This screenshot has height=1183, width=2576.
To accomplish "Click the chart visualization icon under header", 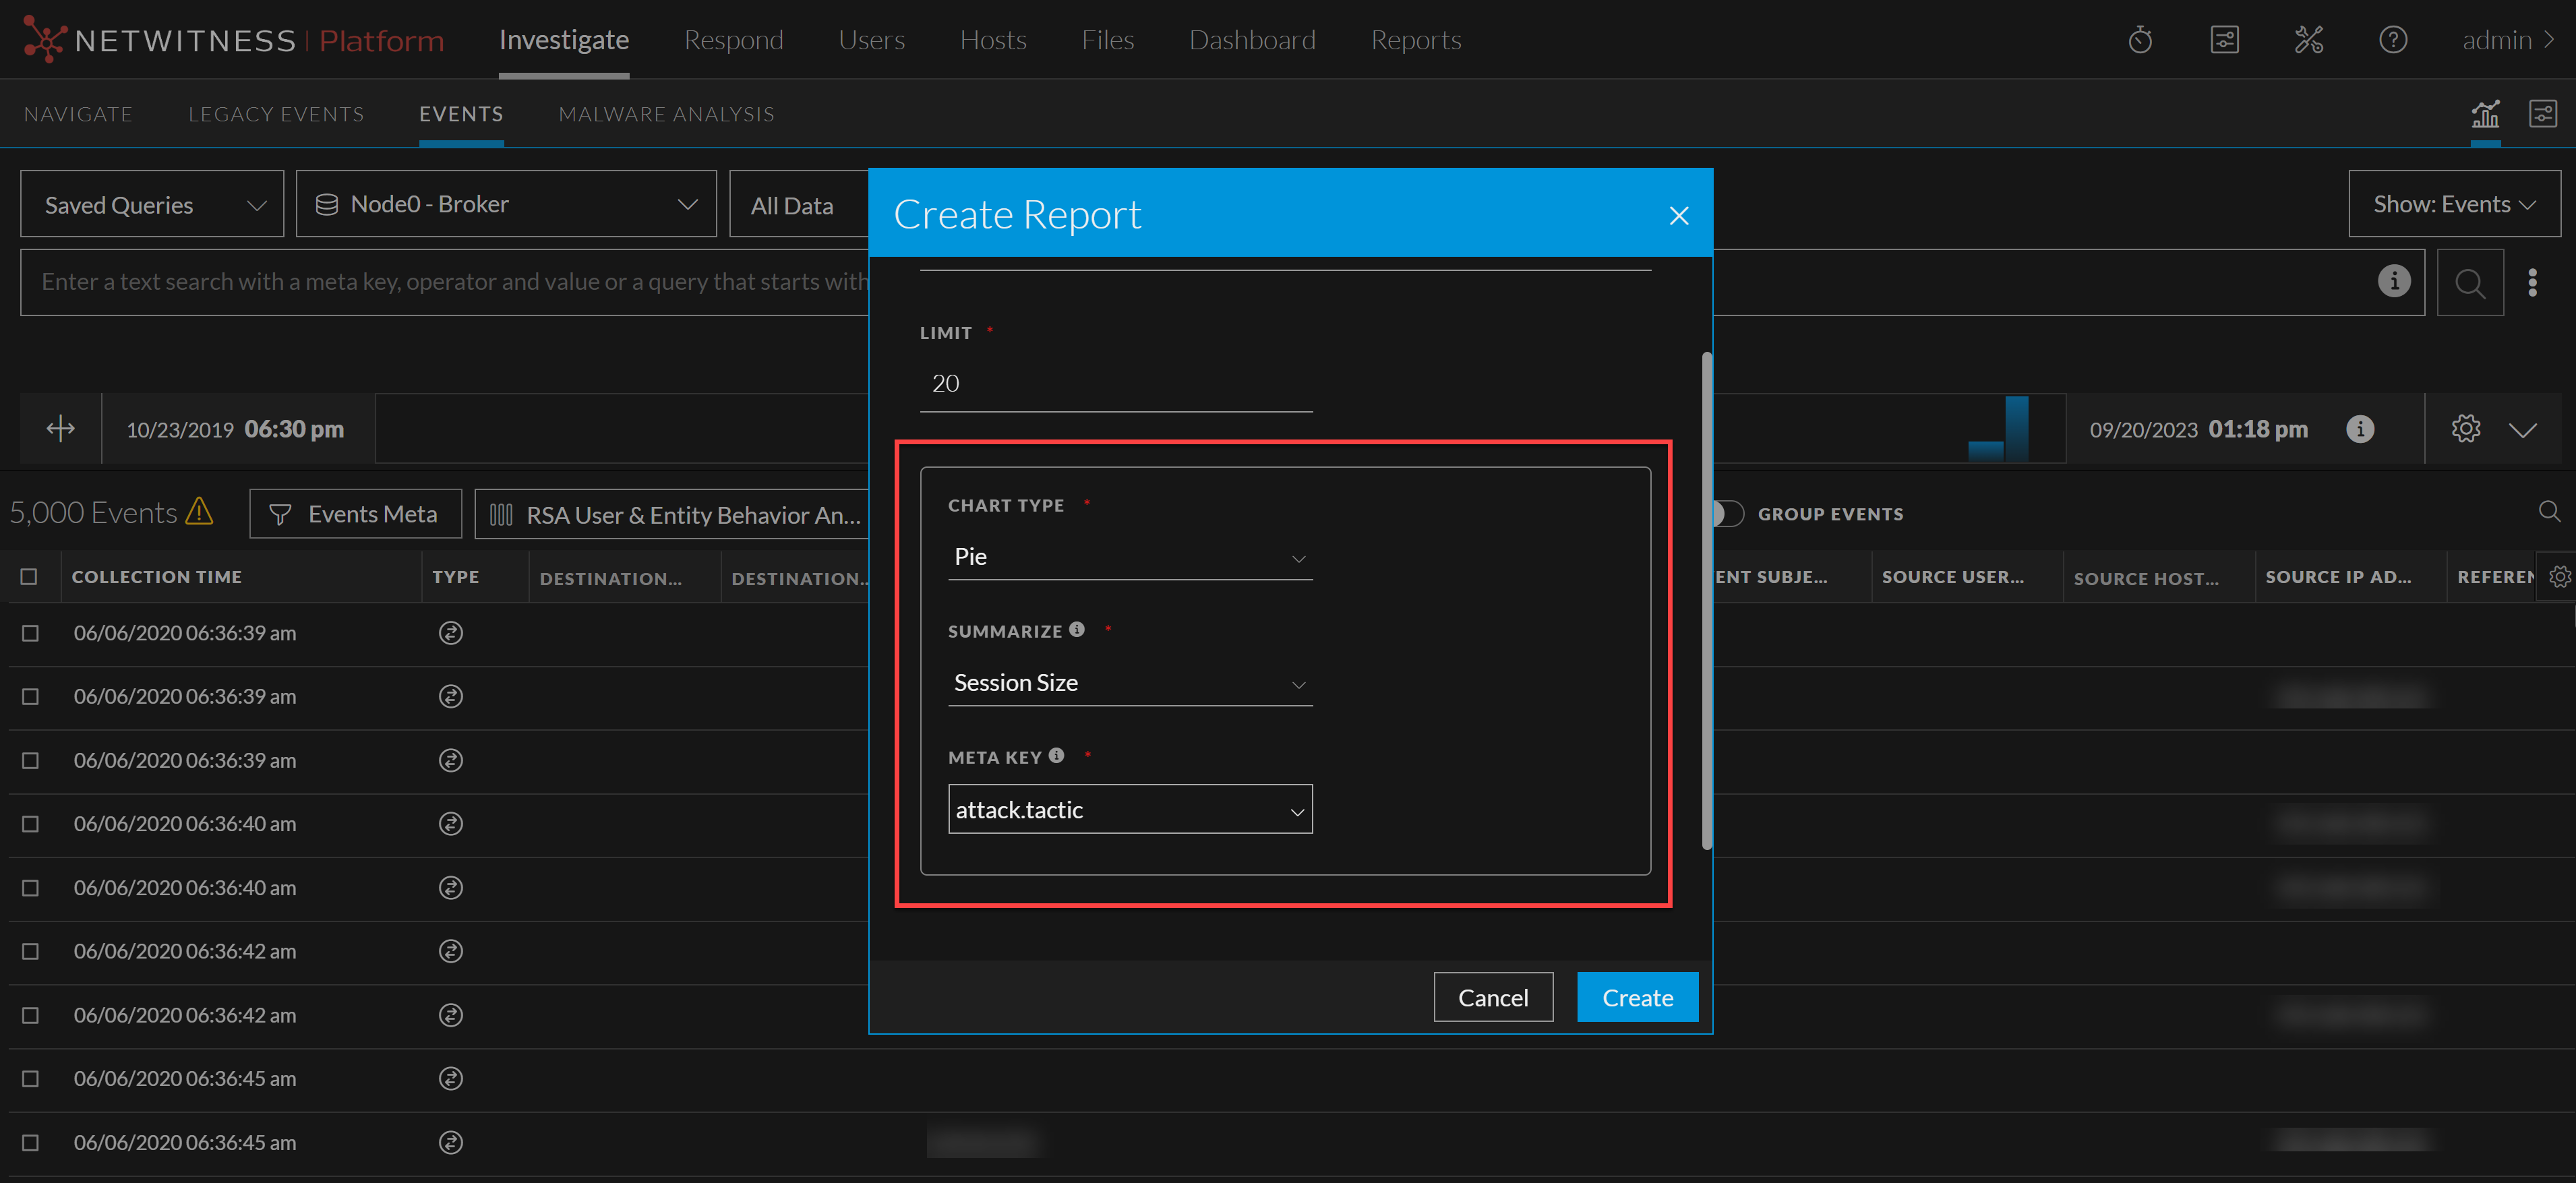I will [2485, 114].
